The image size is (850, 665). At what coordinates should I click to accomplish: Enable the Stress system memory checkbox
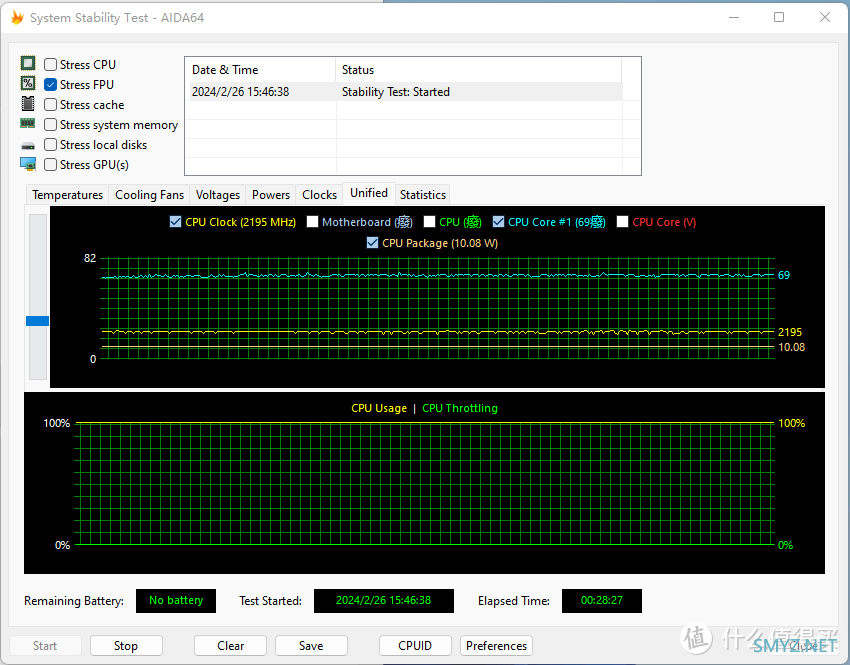pyautogui.click(x=50, y=125)
